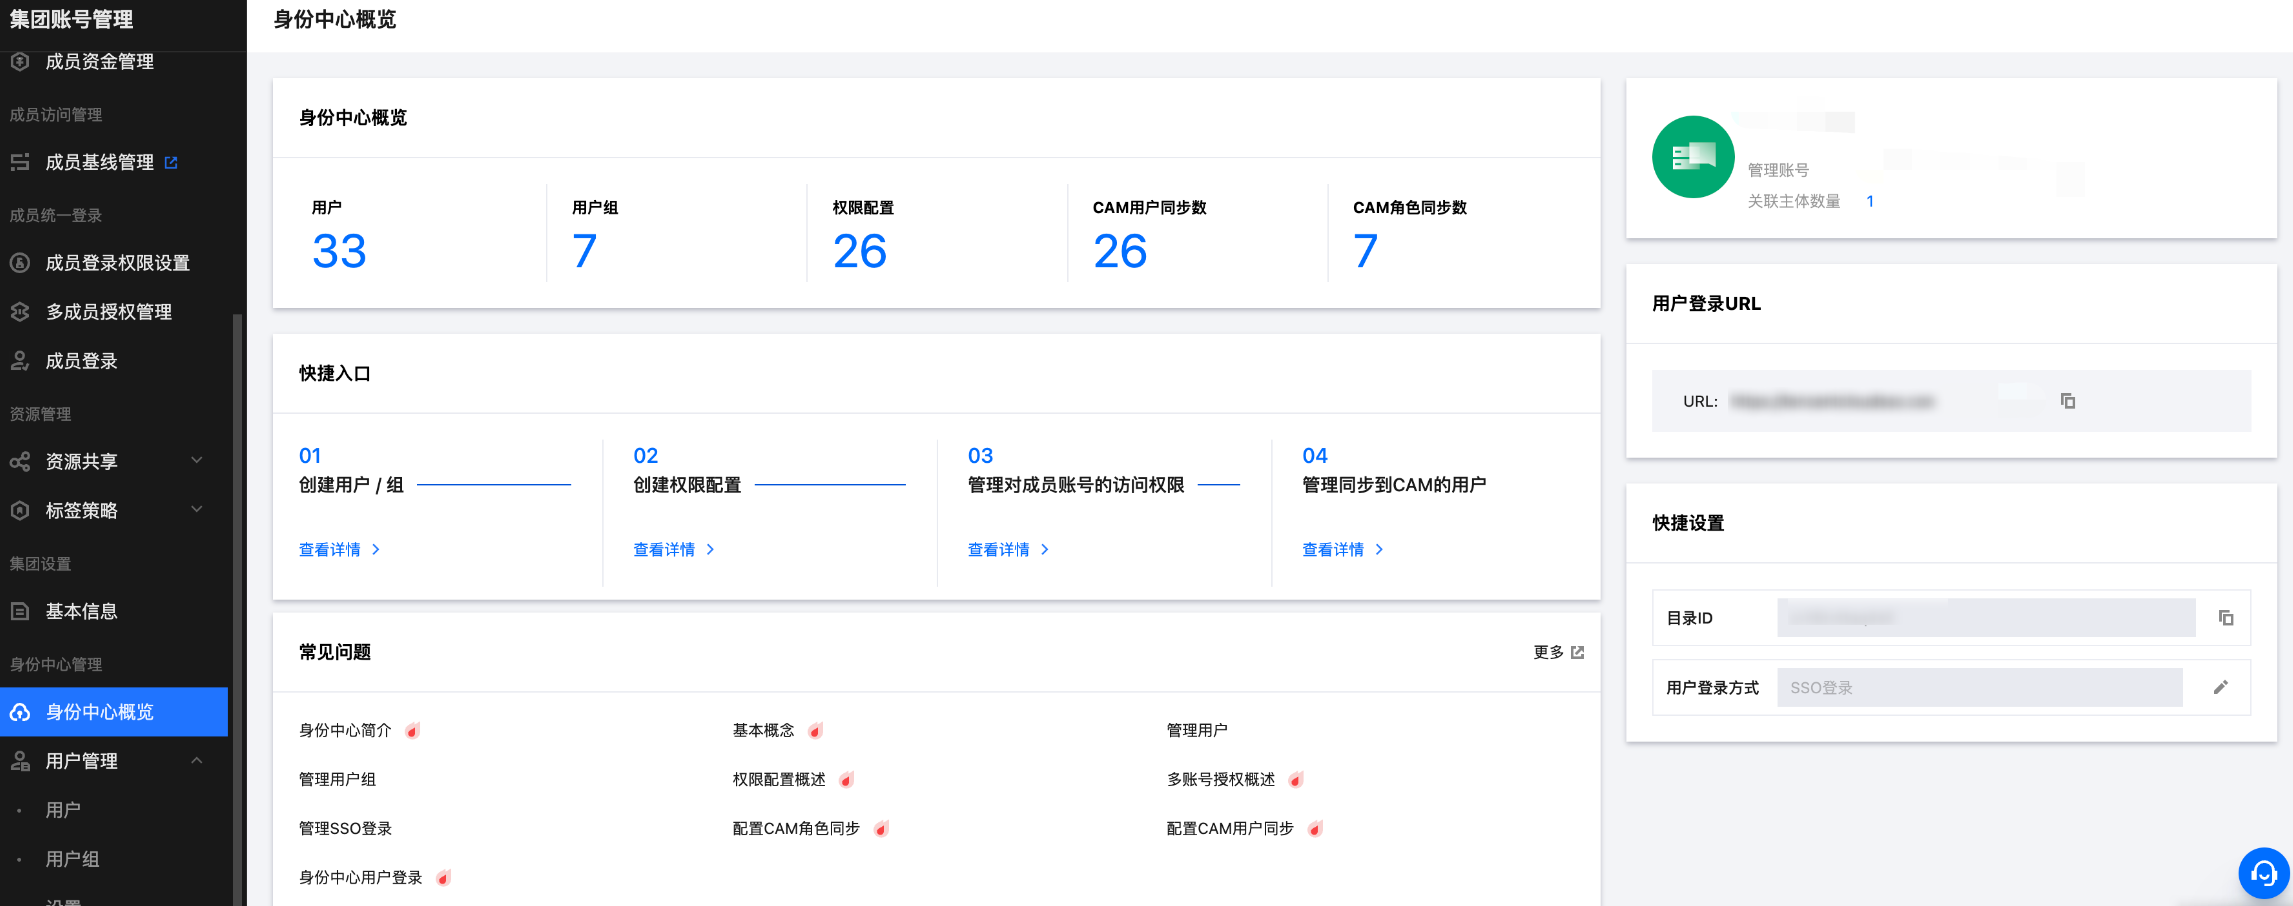Image resolution: width=2293 pixels, height=906 pixels.
Task: Open external link icon beside 成员基线管理
Action: (x=171, y=162)
